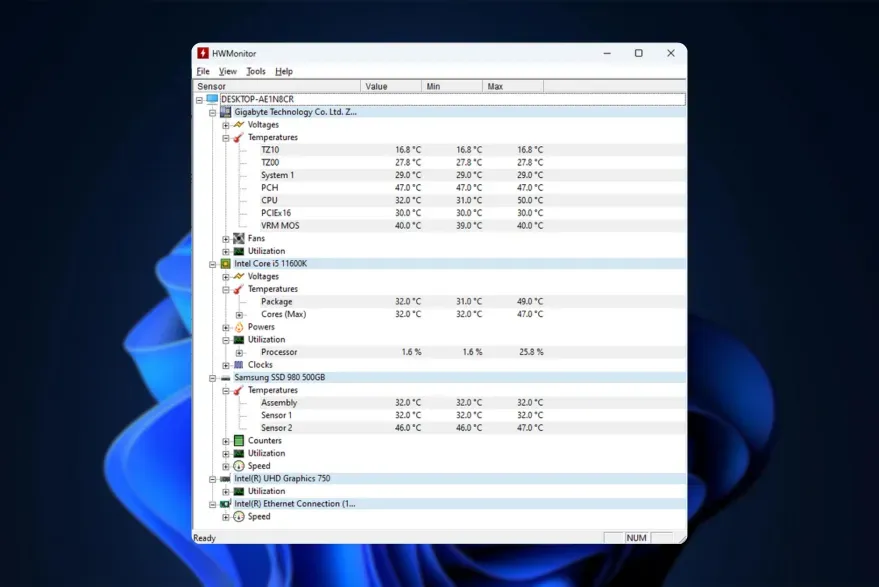
Task: Click the Intel UHD Graphics 750 GPU icon
Action: click(227, 478)
